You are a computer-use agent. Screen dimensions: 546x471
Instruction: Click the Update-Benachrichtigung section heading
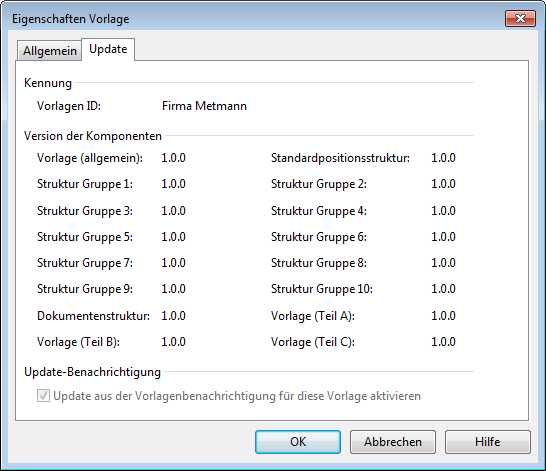[92, 372]
